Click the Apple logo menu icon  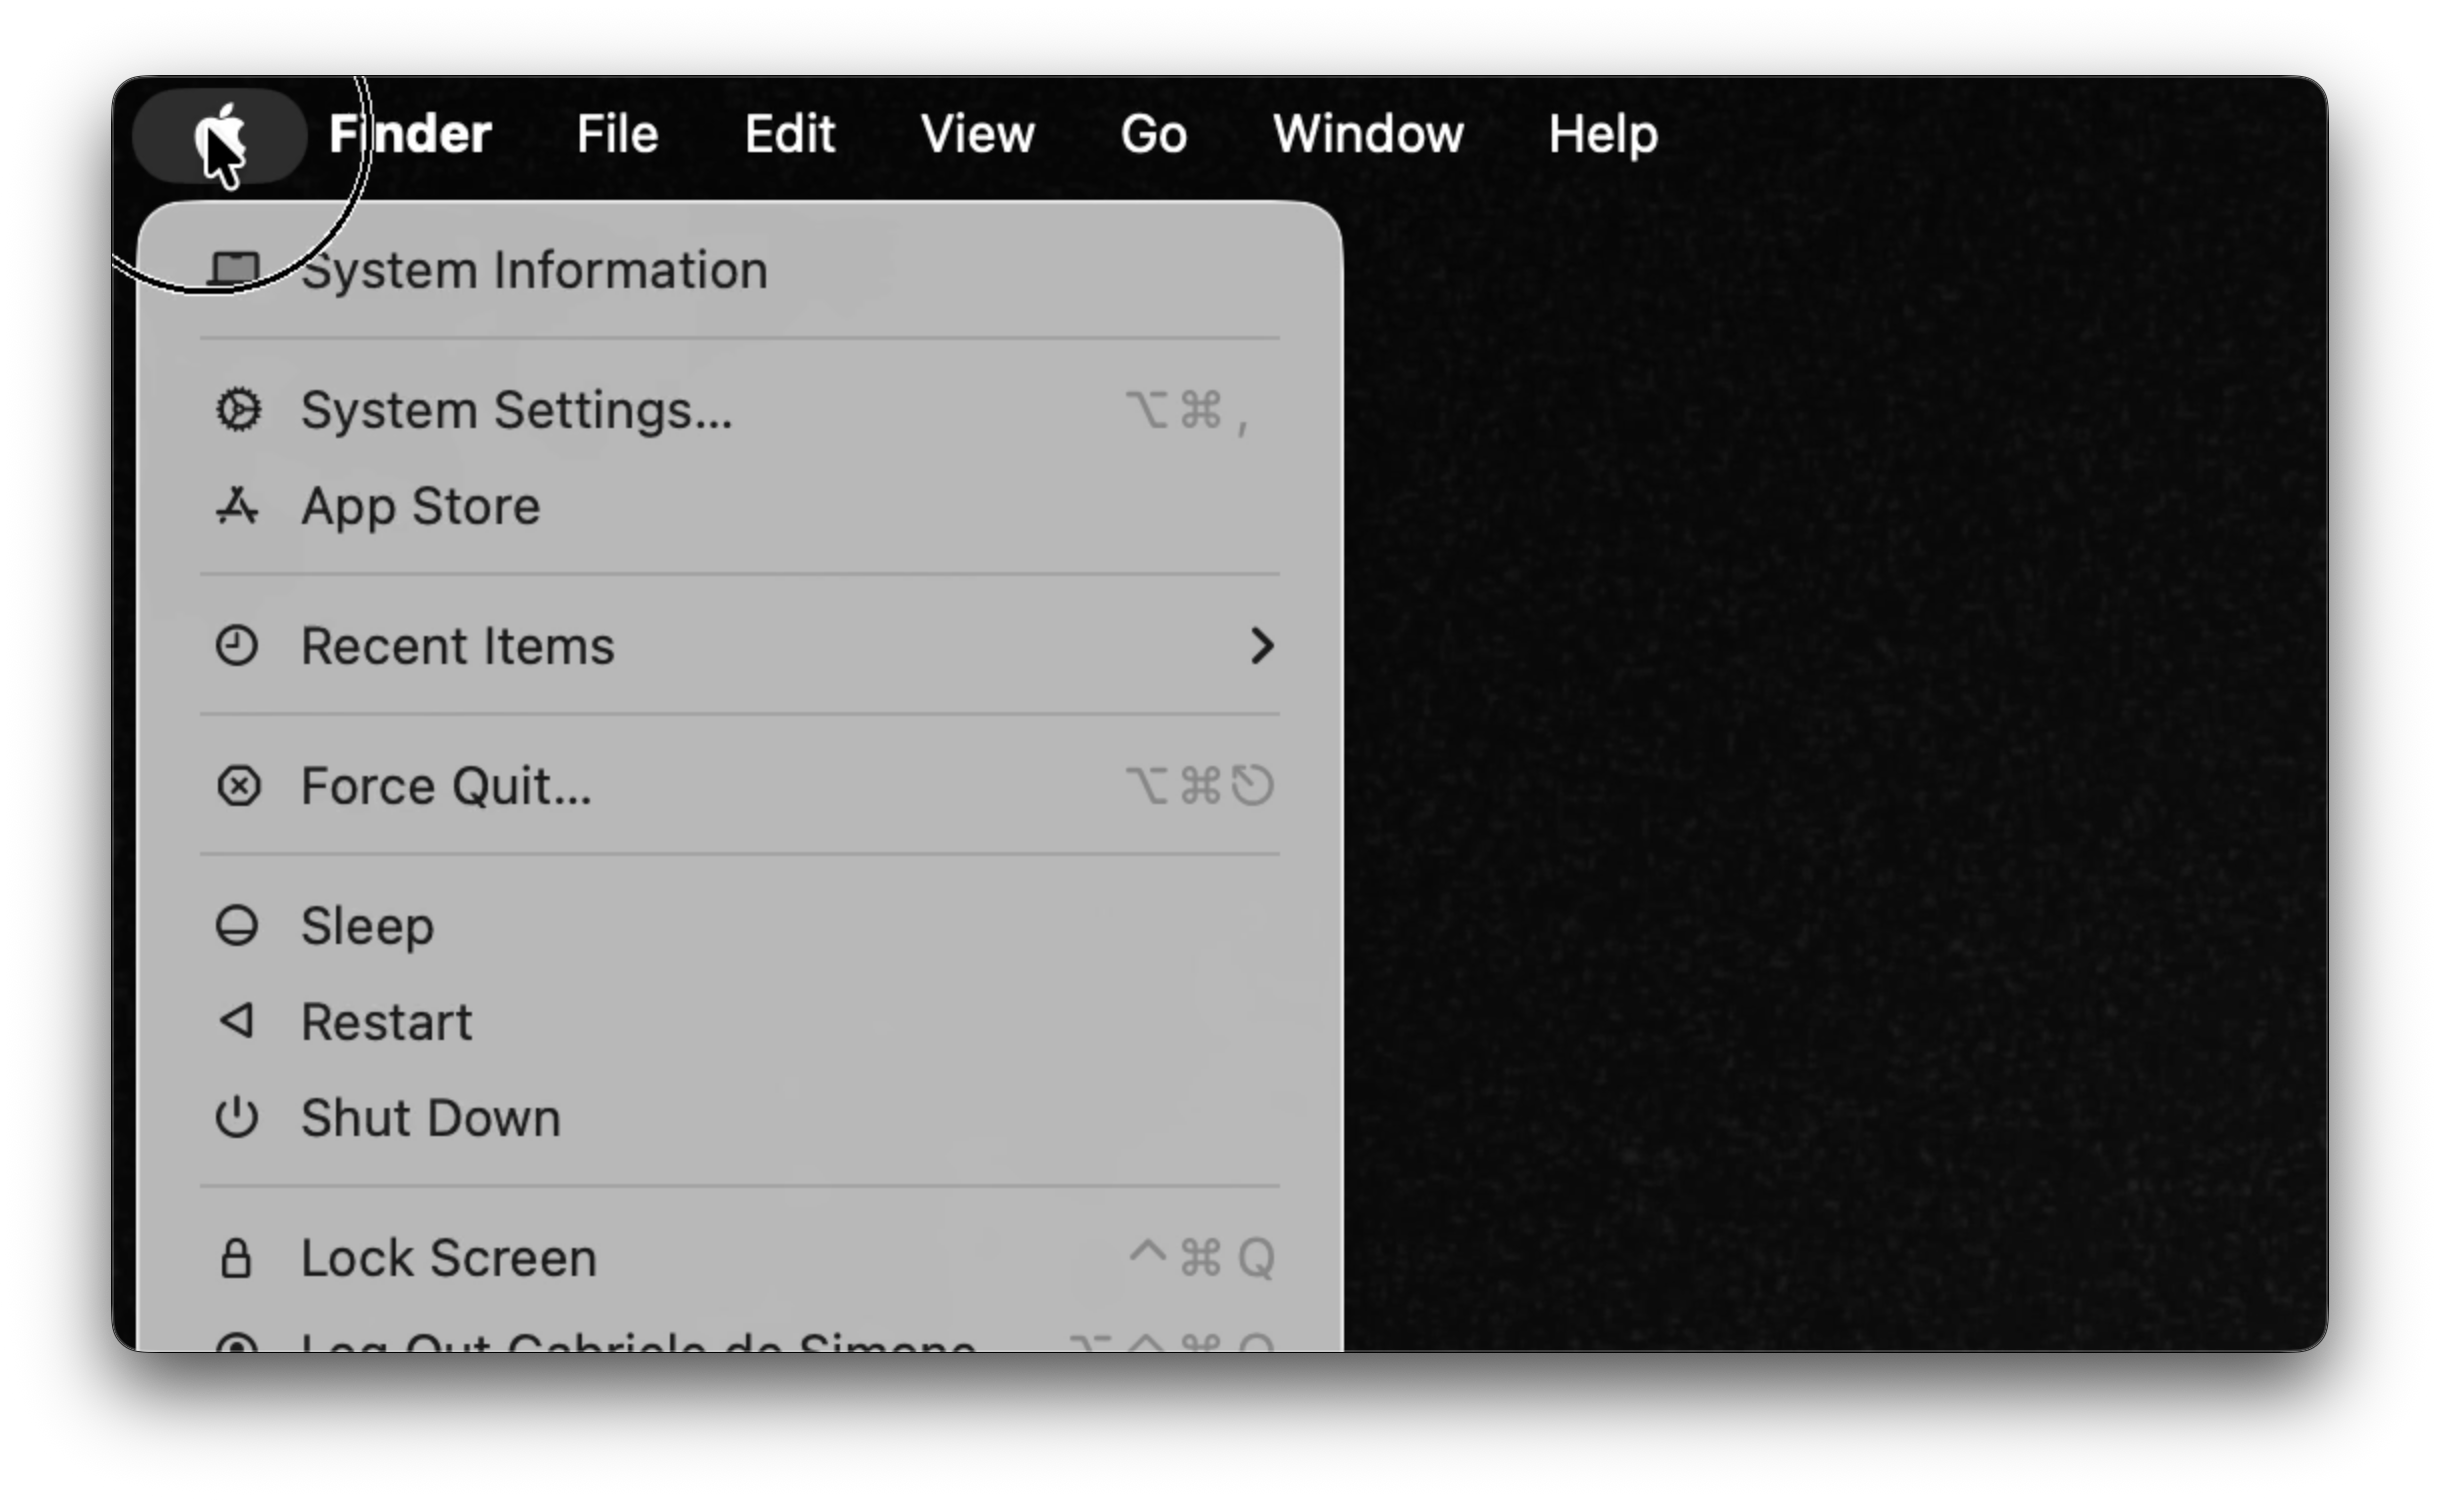click(219, 134)
